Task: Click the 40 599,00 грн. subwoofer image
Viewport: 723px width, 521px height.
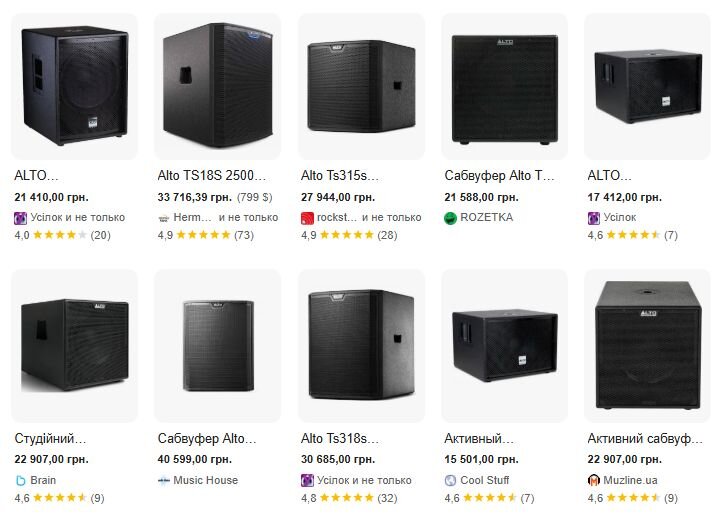Action: [x=217, y=345]
